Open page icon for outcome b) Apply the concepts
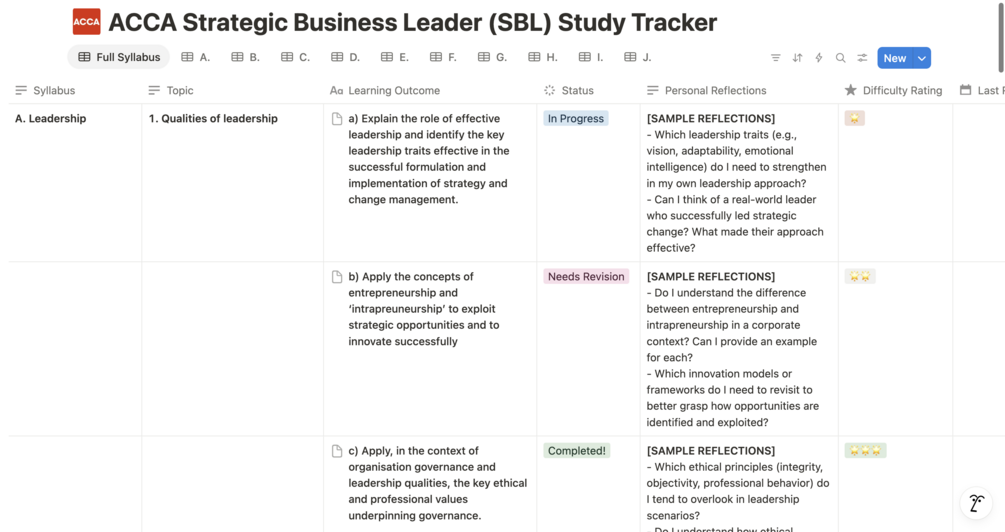The width and height of the screenshot is (1005, 532). click(337, 277)
